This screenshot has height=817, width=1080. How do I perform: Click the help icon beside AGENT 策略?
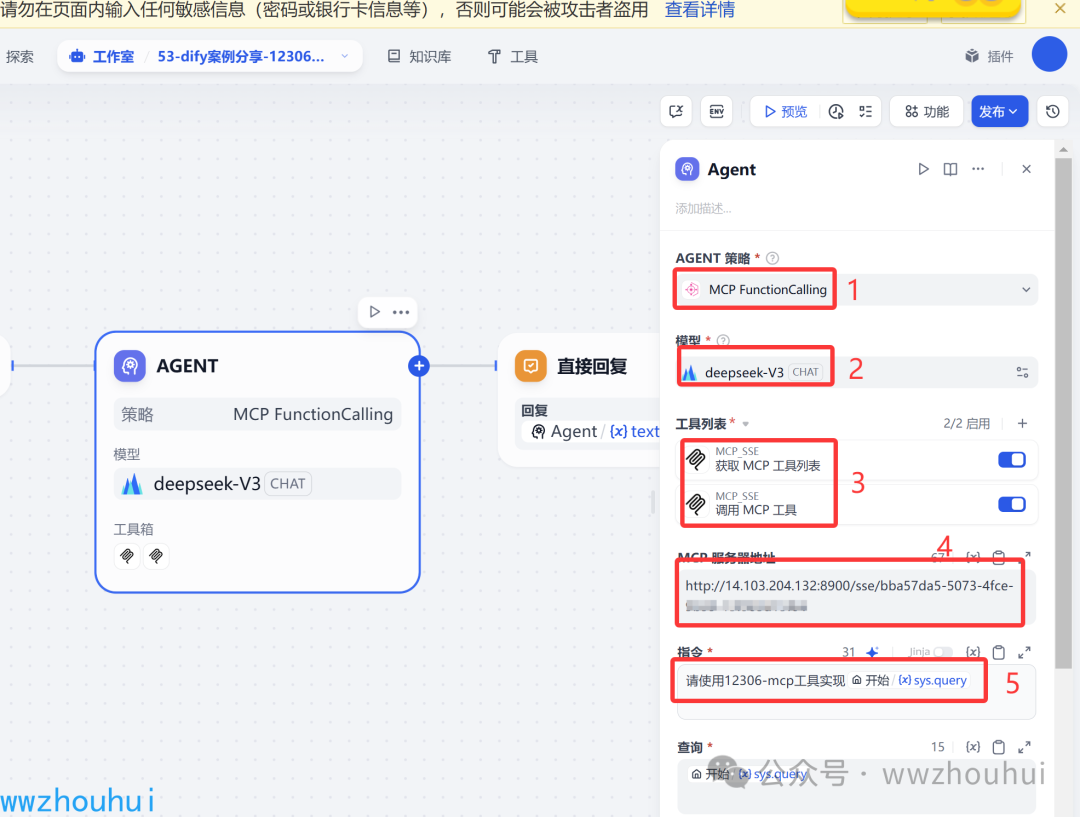coord(773,258)
